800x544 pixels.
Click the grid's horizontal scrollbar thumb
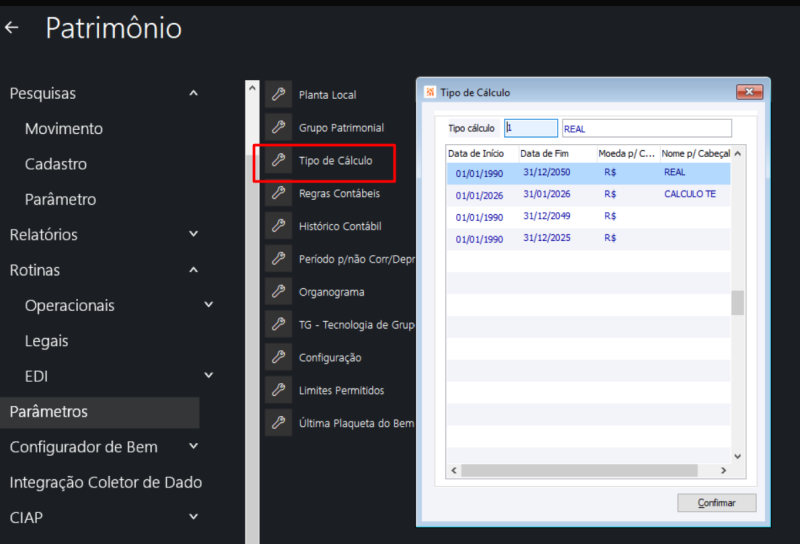[x=580, y=471]
